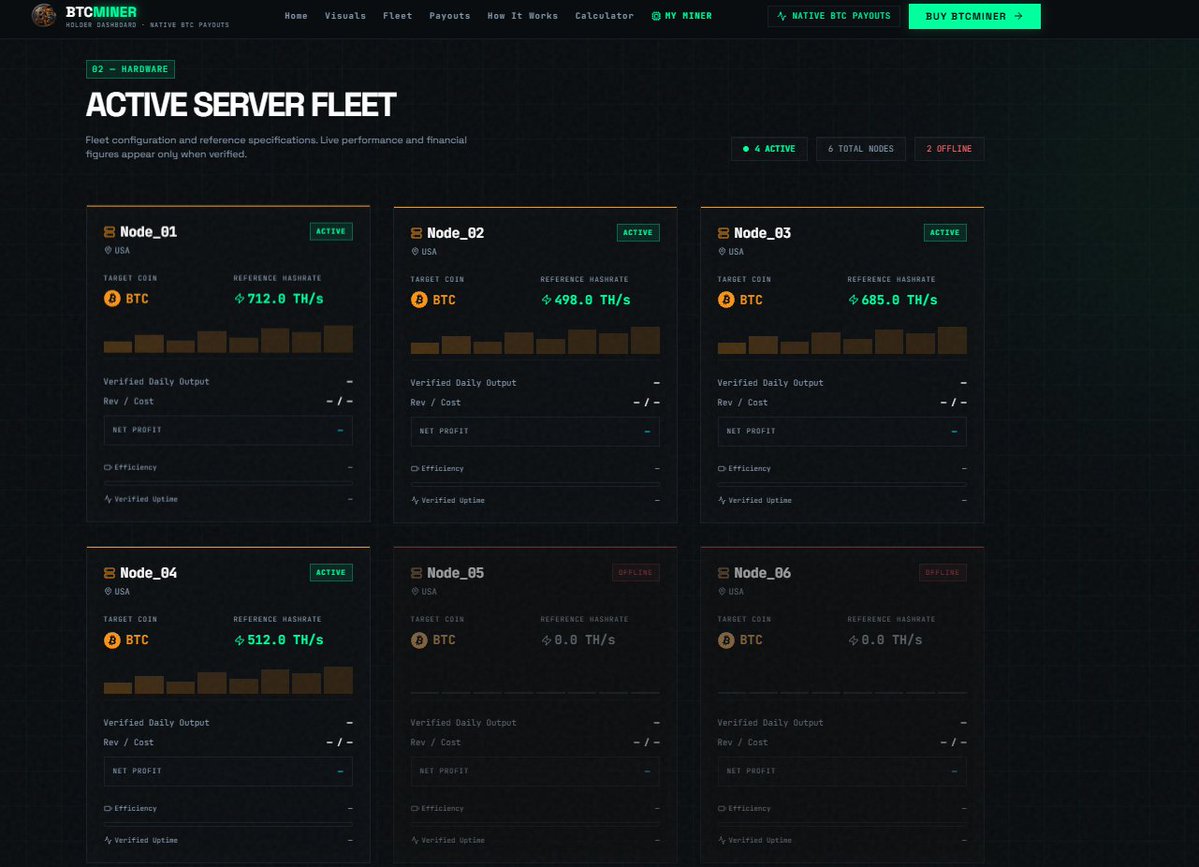Click lightning icon beside 712.0 TH/s

[239, 298]
